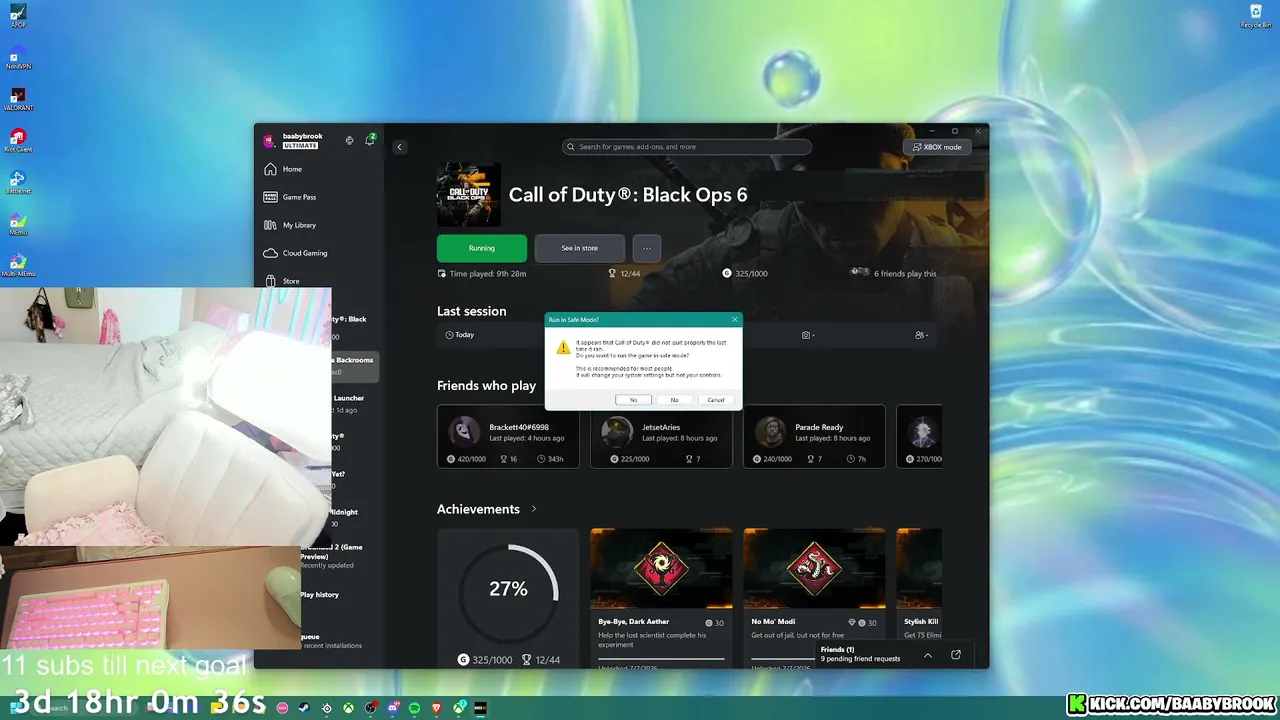Click the search for games field
The height and width of the screenshot is (720, 1280).
[687, 147]
